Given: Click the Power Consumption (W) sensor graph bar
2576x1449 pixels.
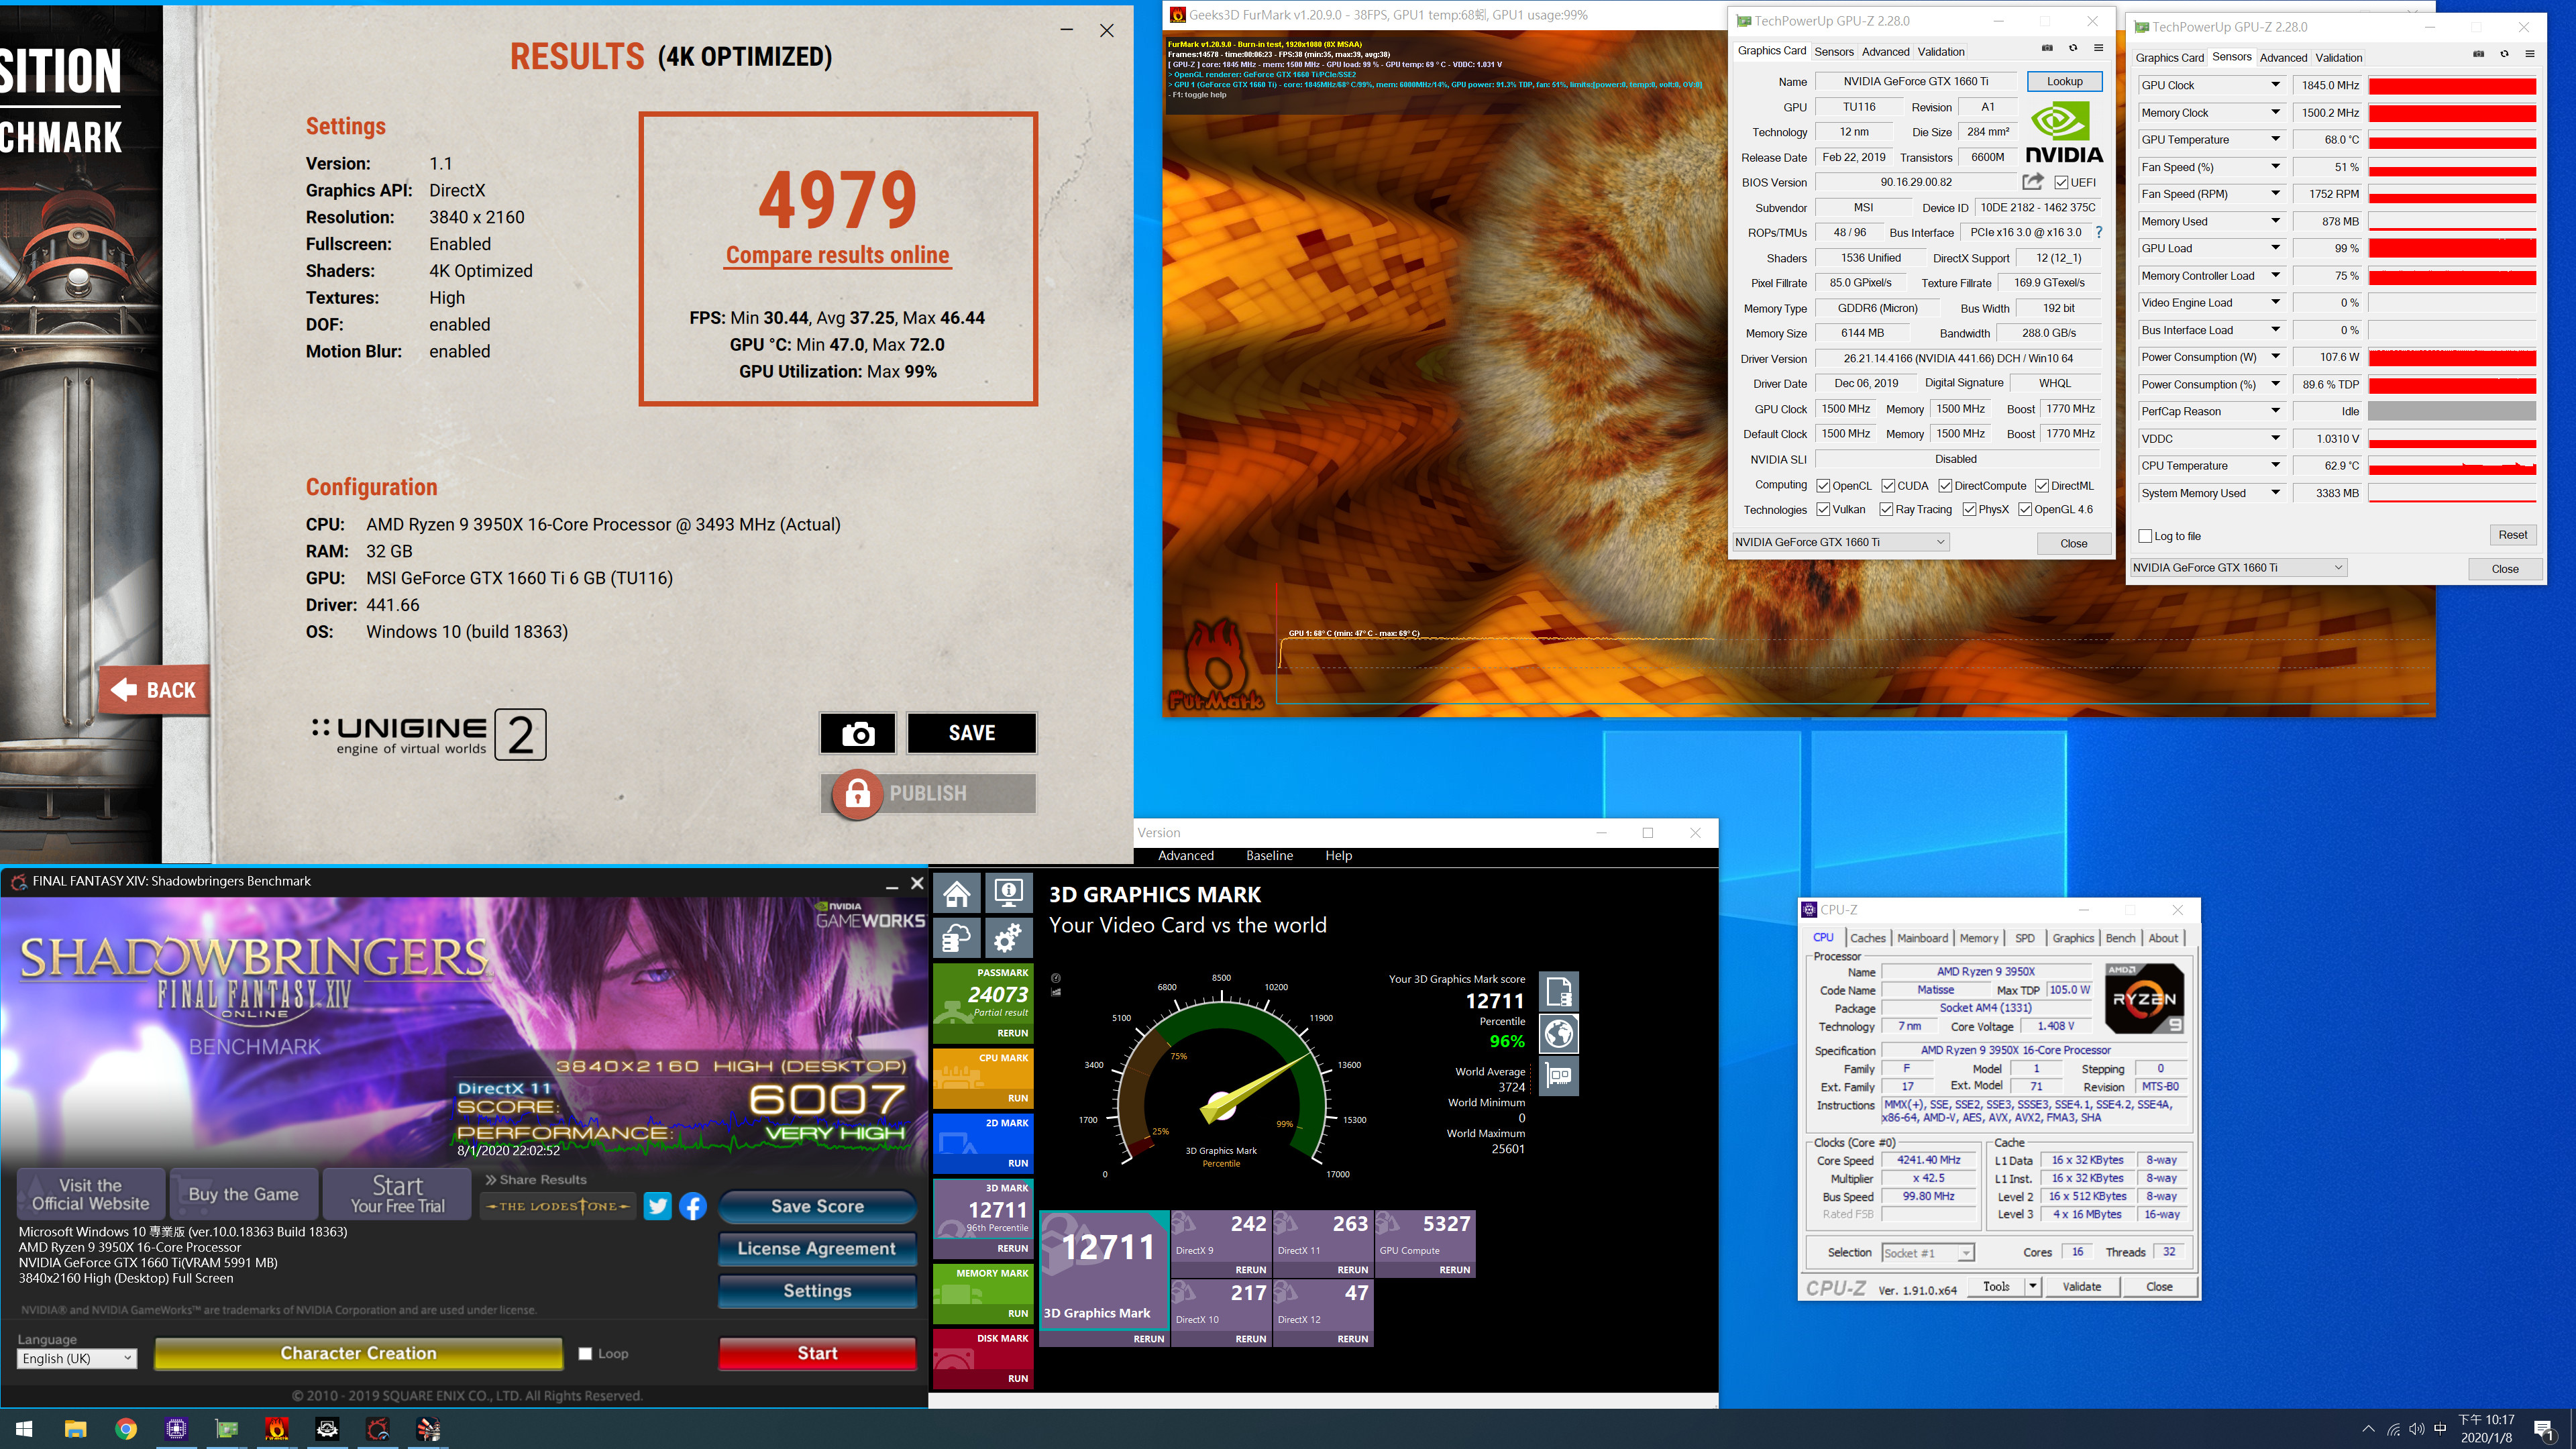Looking at the screenshot, I should point(2451,357).
